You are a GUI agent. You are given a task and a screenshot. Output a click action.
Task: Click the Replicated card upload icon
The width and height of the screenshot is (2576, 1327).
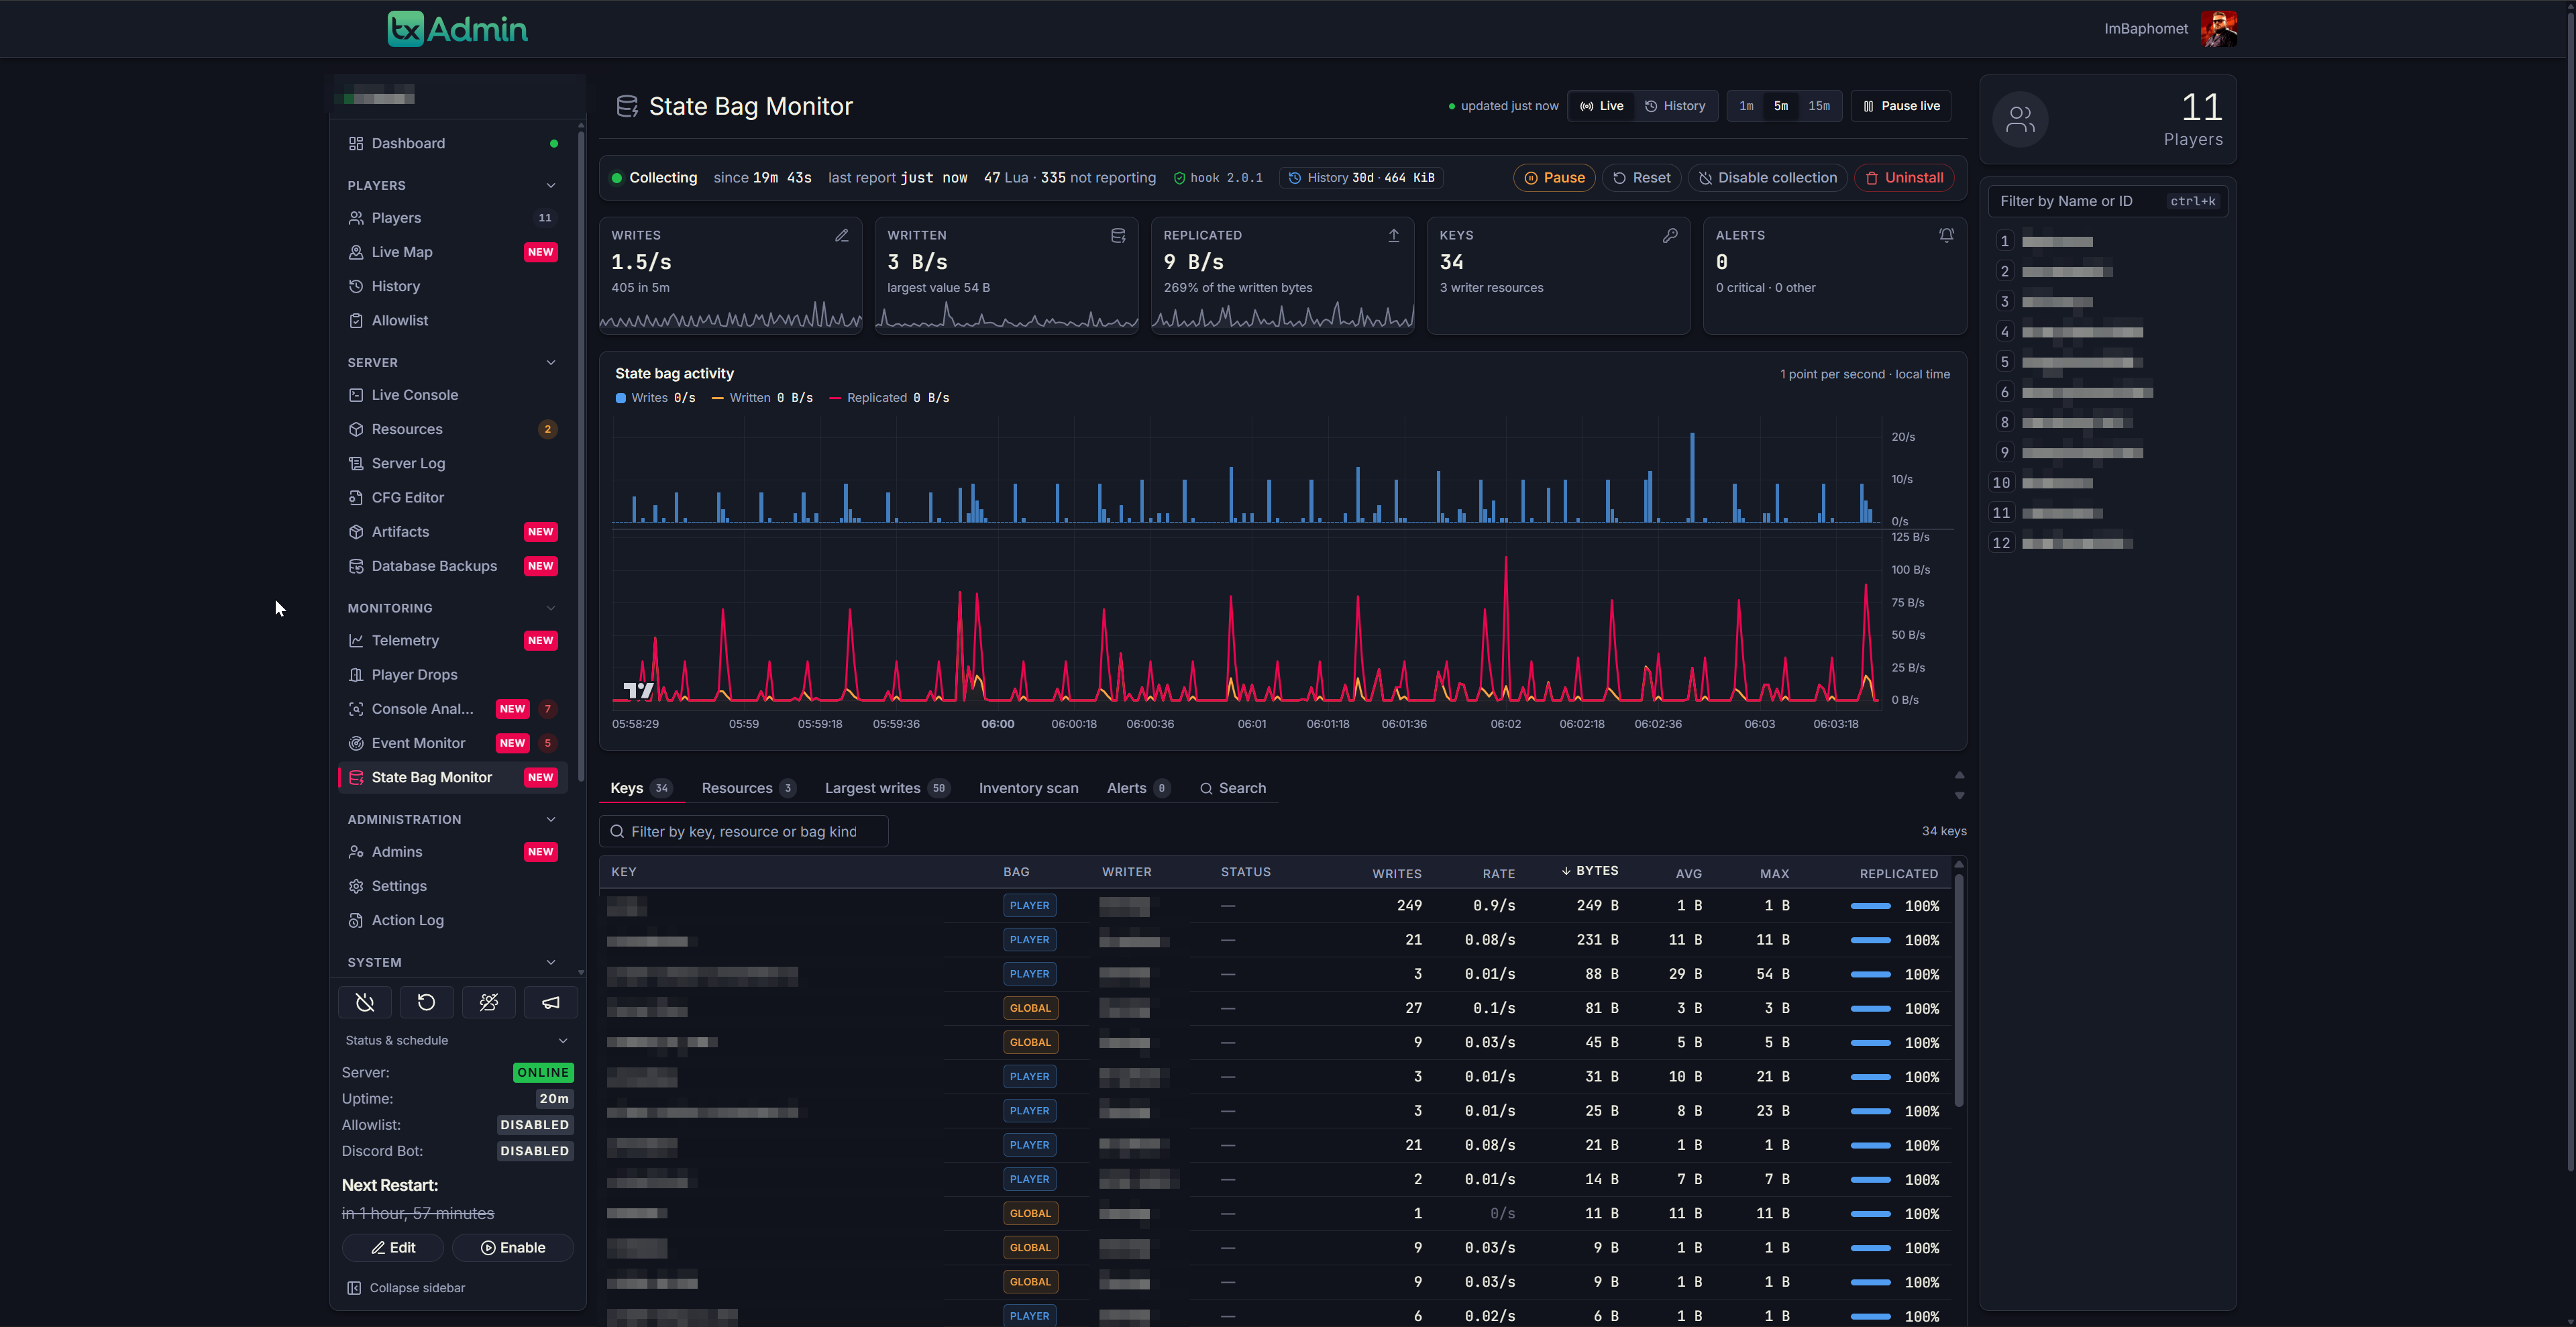(1394, 235)
